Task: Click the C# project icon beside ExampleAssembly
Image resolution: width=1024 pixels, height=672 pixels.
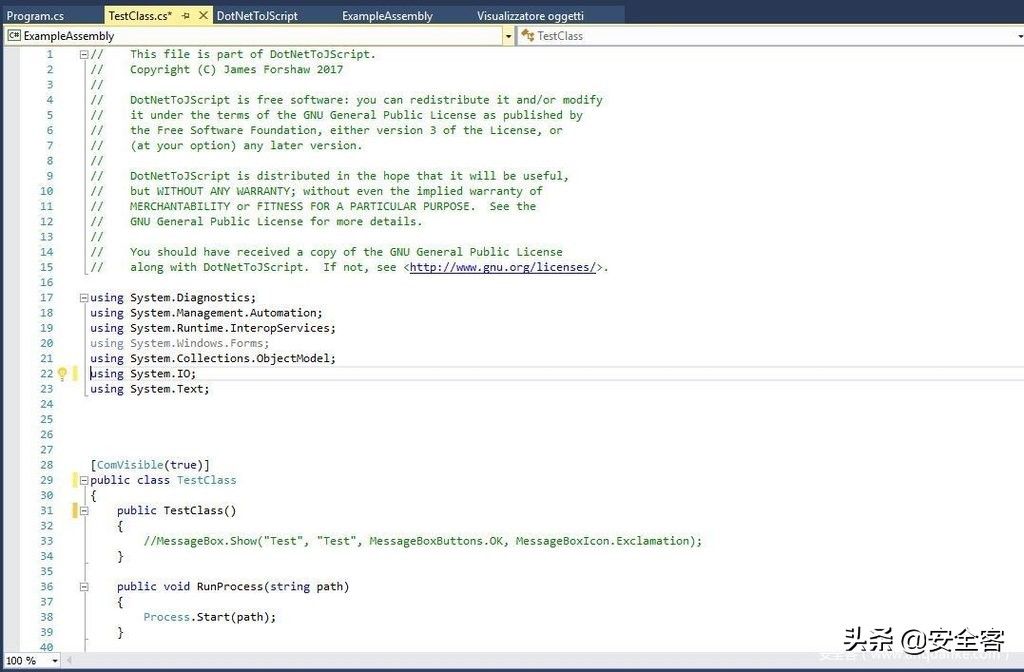Action: tap(14, 36)
